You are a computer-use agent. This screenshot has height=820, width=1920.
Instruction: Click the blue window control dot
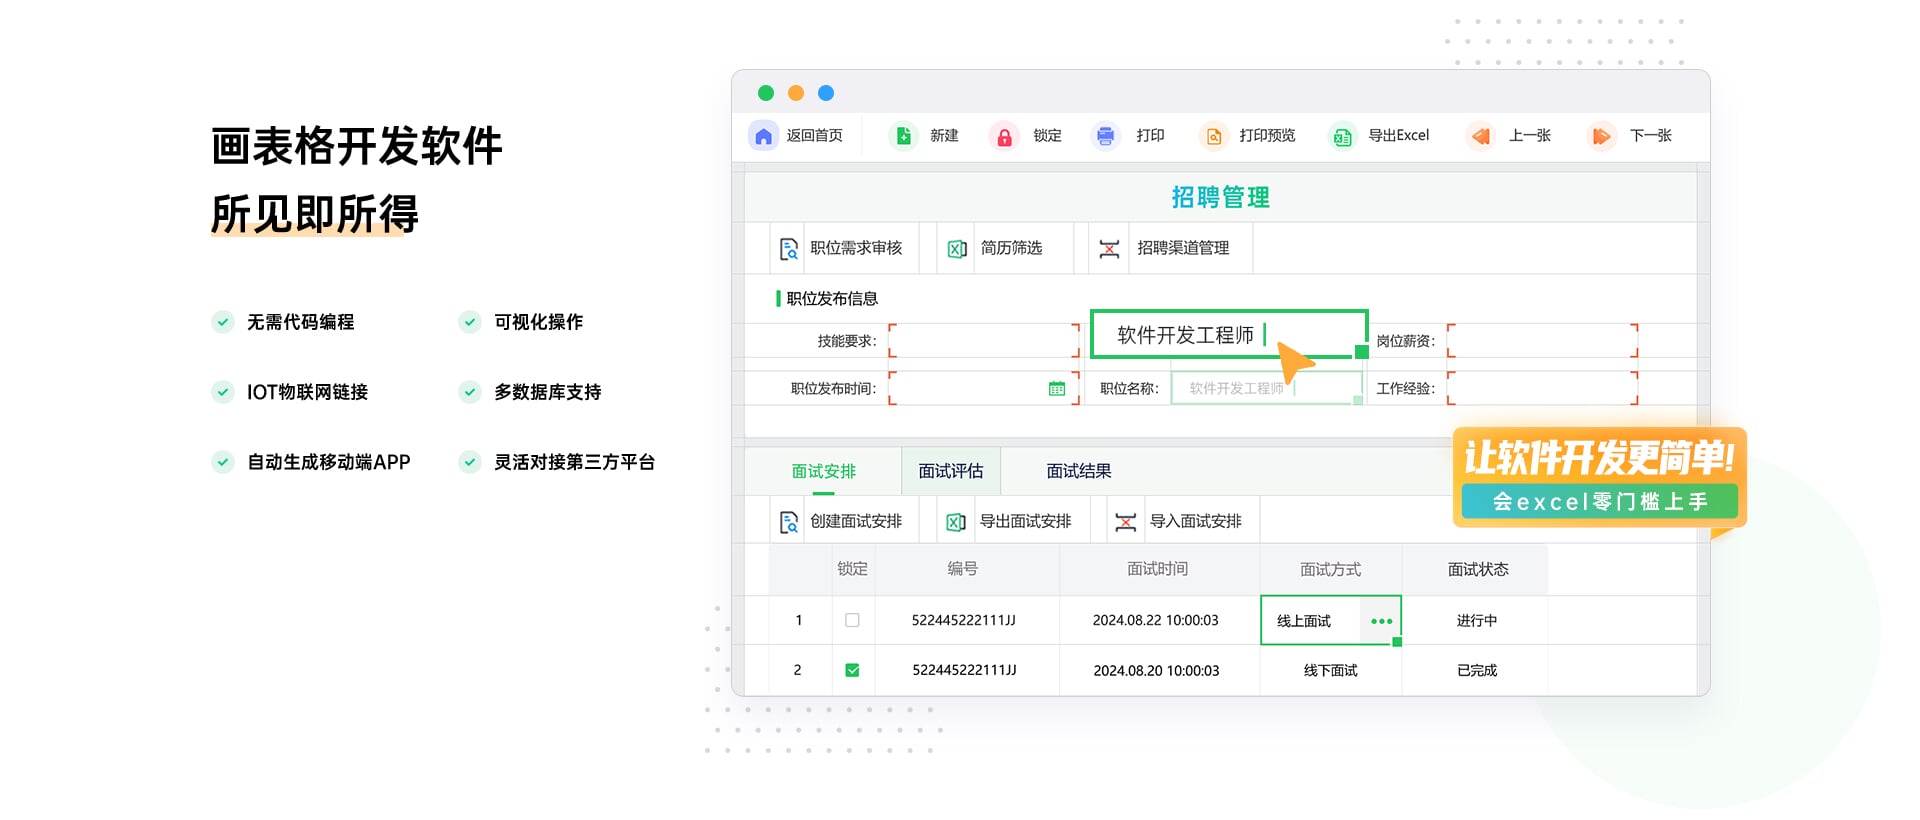(826, 93)
